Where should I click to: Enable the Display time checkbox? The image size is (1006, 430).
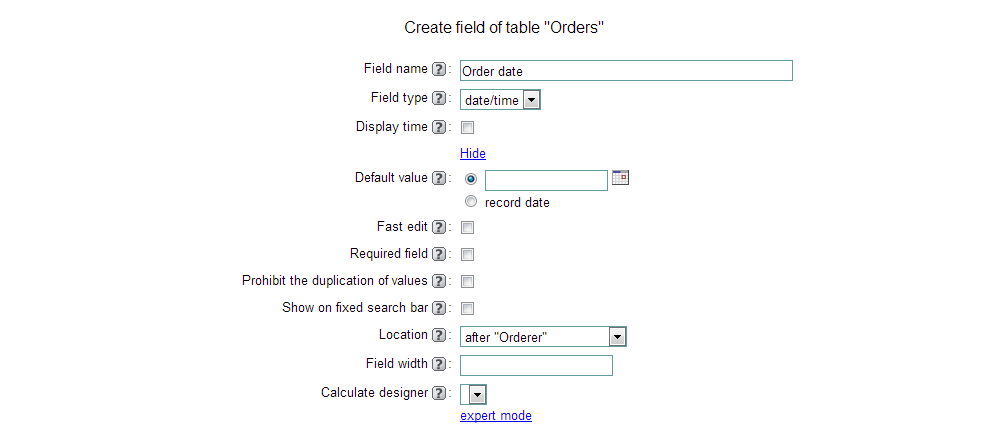tap(468, 128)
